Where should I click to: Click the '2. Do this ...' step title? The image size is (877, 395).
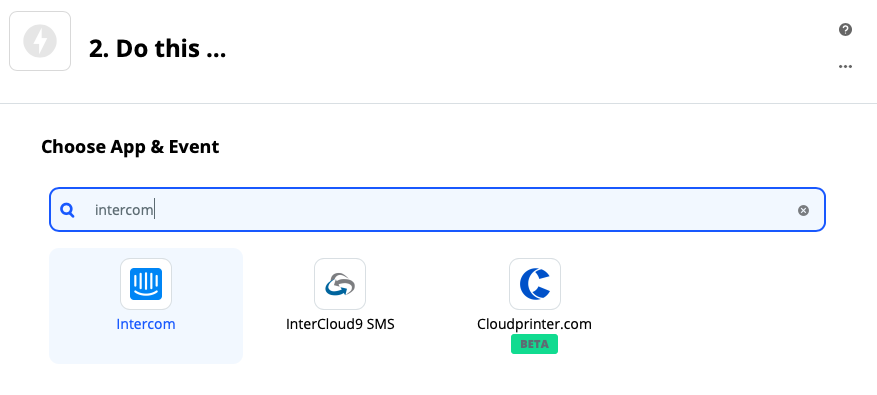[157, 49]
